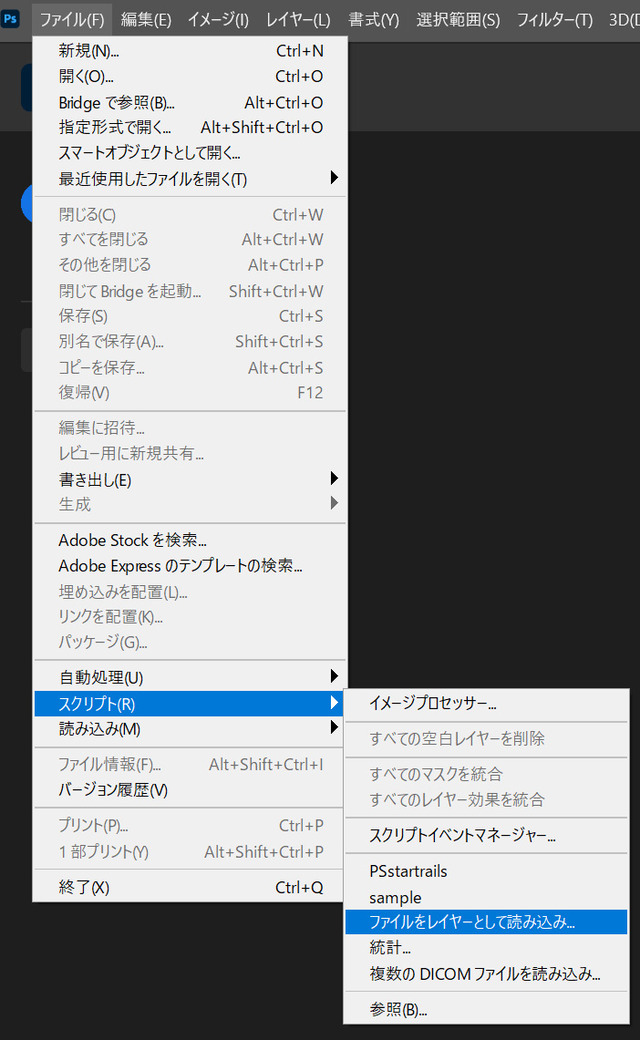Run the sample script
The width and height of the screenshot is (640, 1040).
[486, 897]
